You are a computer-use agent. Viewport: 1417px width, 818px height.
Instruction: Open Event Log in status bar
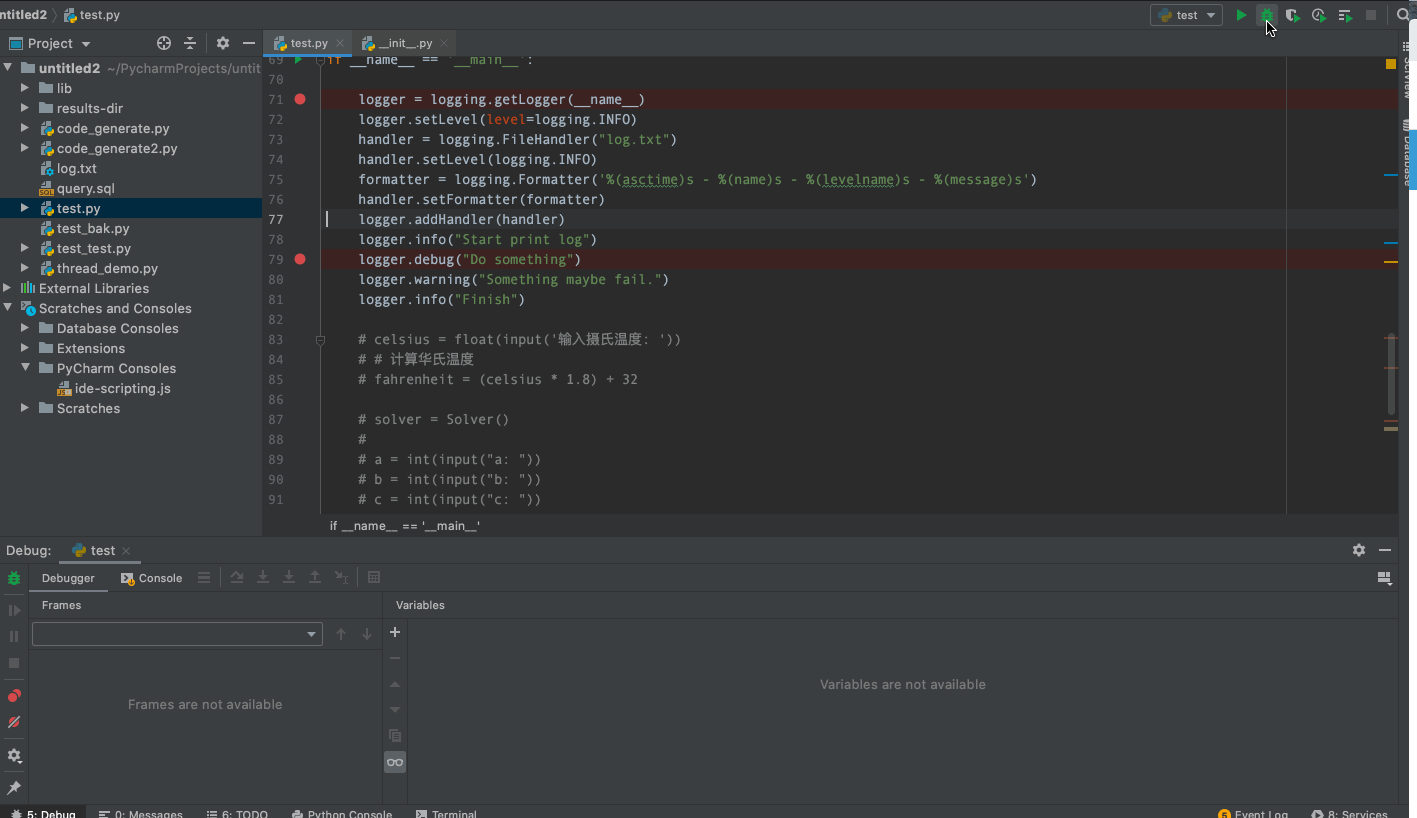(x=1253, y=814)
